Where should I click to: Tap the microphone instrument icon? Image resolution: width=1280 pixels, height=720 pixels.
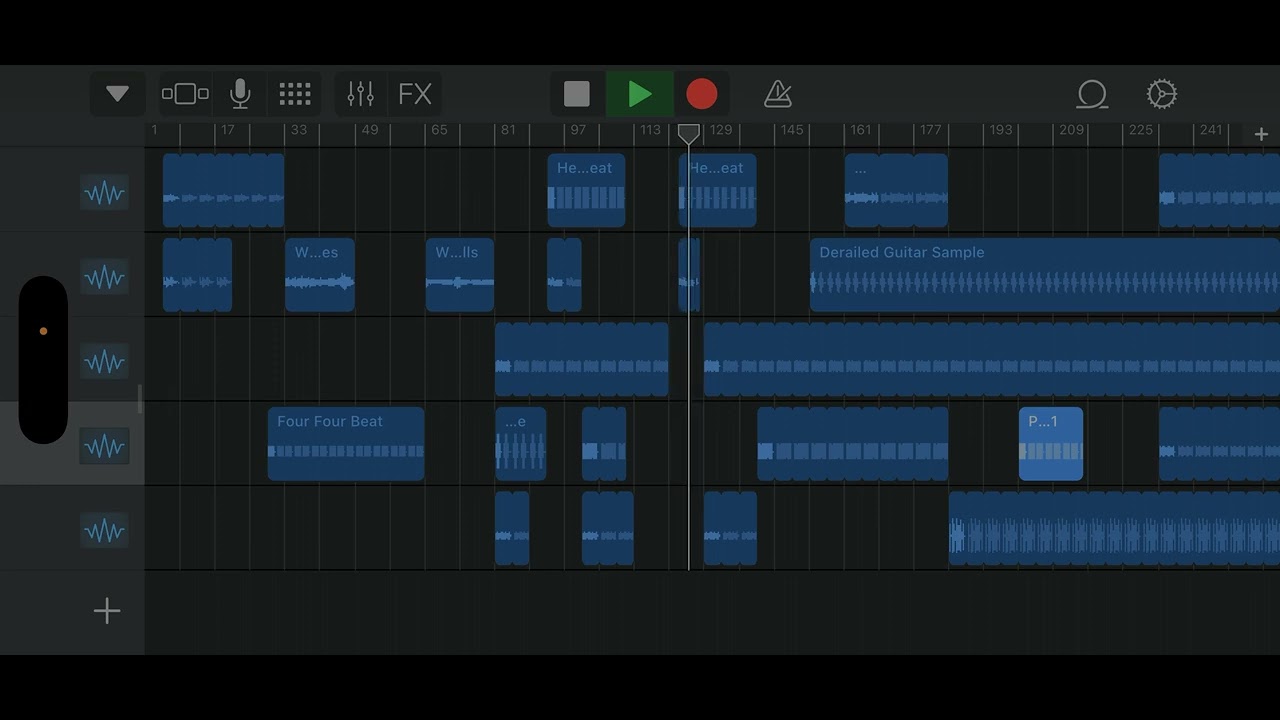click(x=240, y=94)
